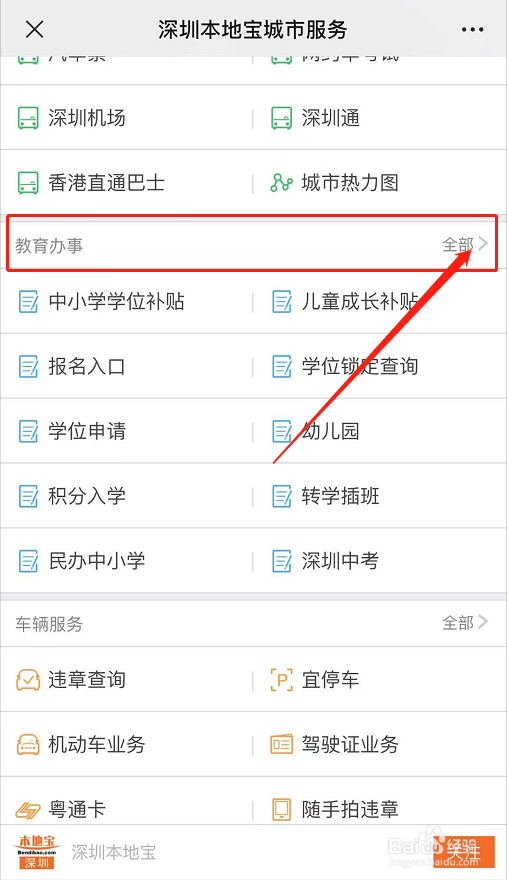Close the page with X button

coord(35,30)
